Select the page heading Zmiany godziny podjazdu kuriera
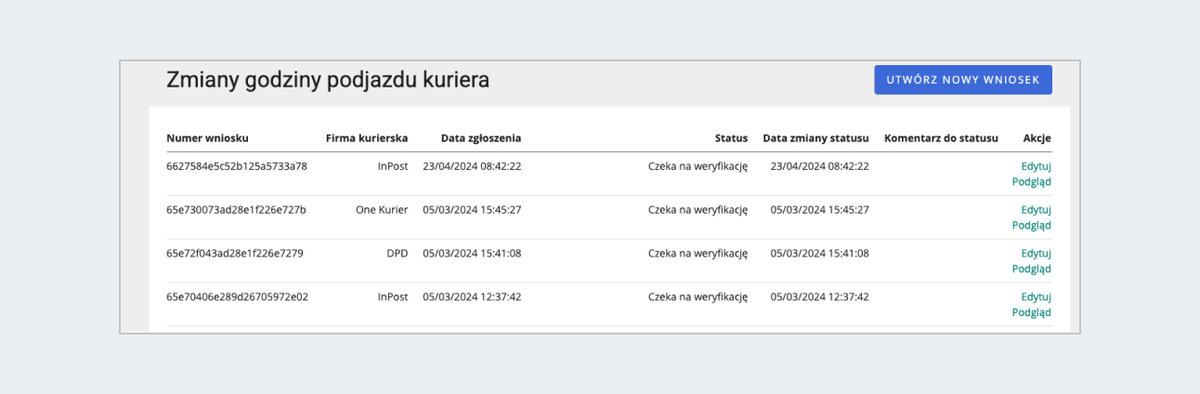Viewport: 1200px width, 394px height. [328, 80]
